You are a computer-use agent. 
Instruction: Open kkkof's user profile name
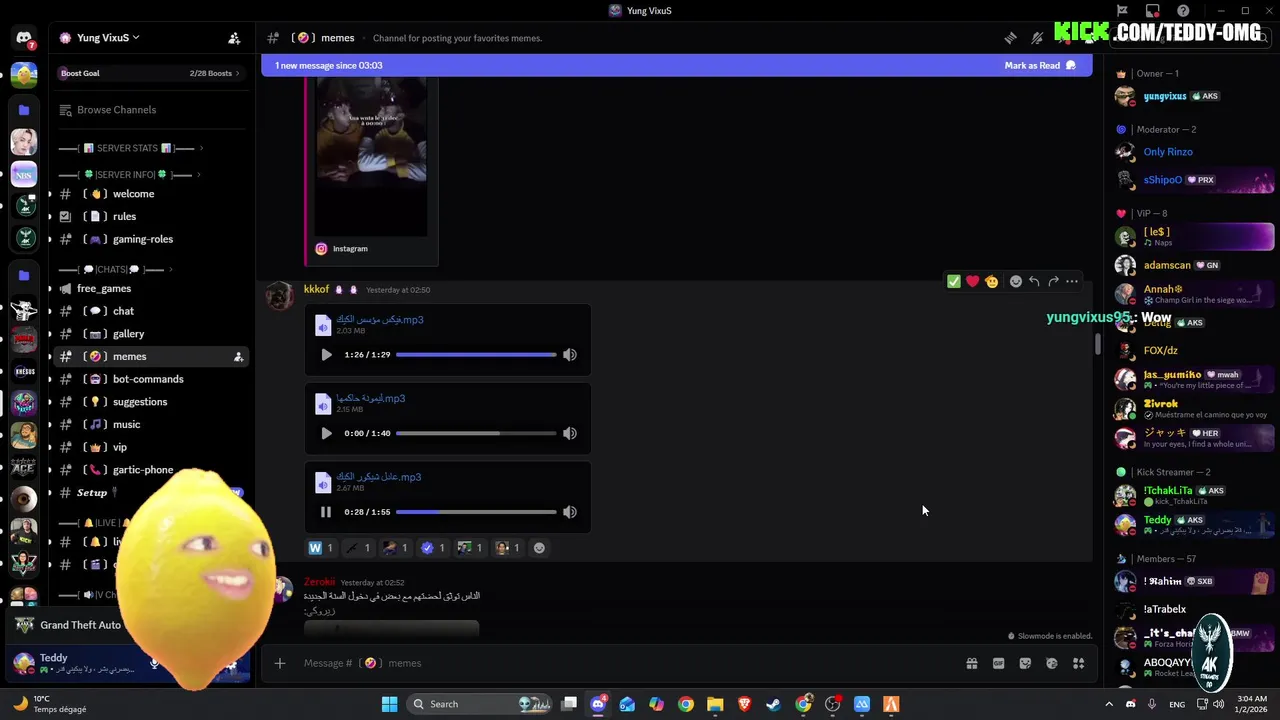316,290
